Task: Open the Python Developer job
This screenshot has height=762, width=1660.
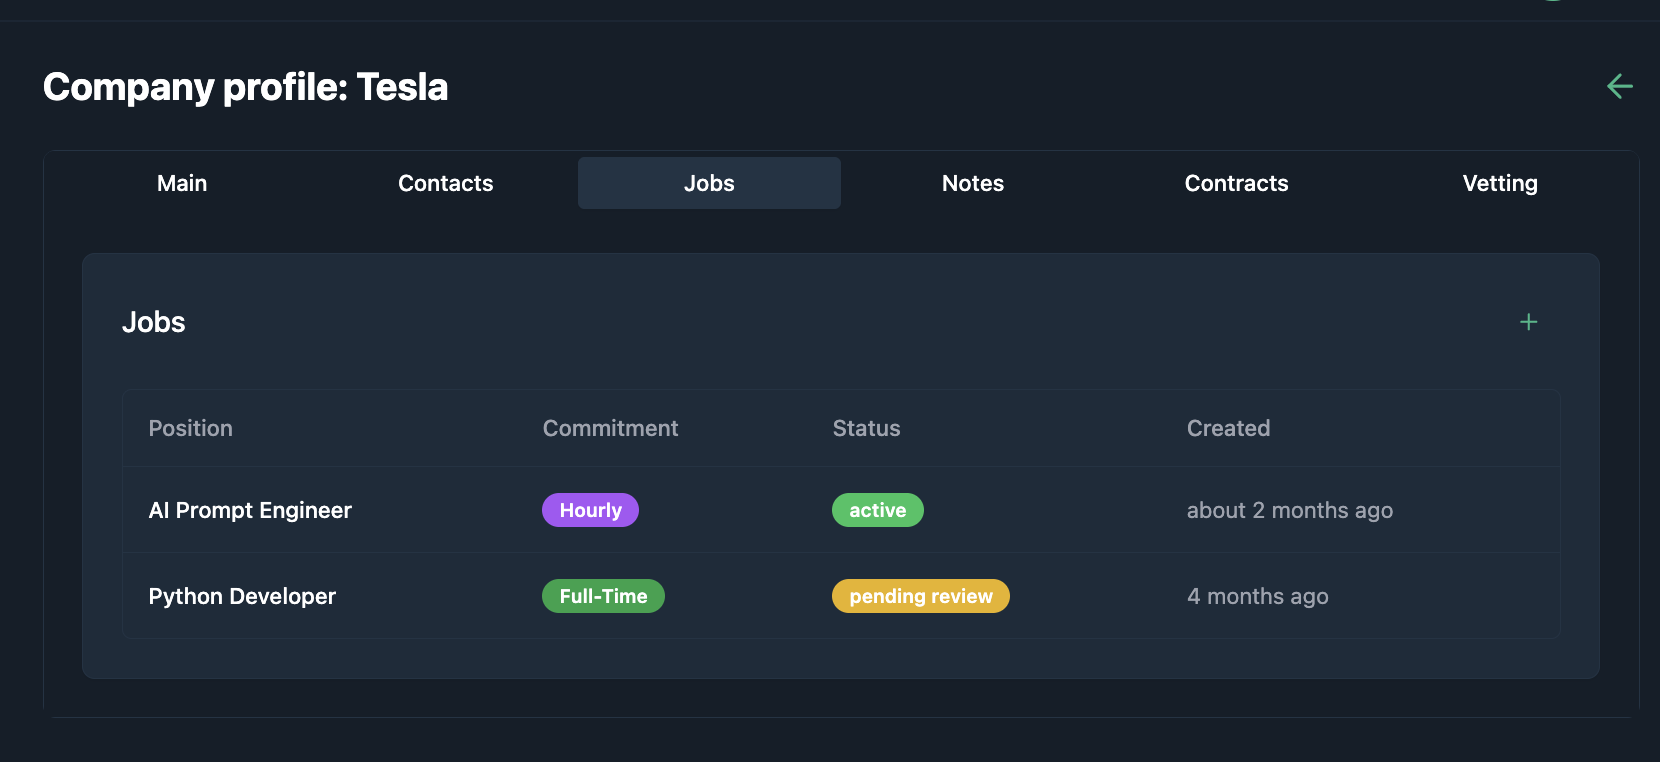Action: [242, 596]
